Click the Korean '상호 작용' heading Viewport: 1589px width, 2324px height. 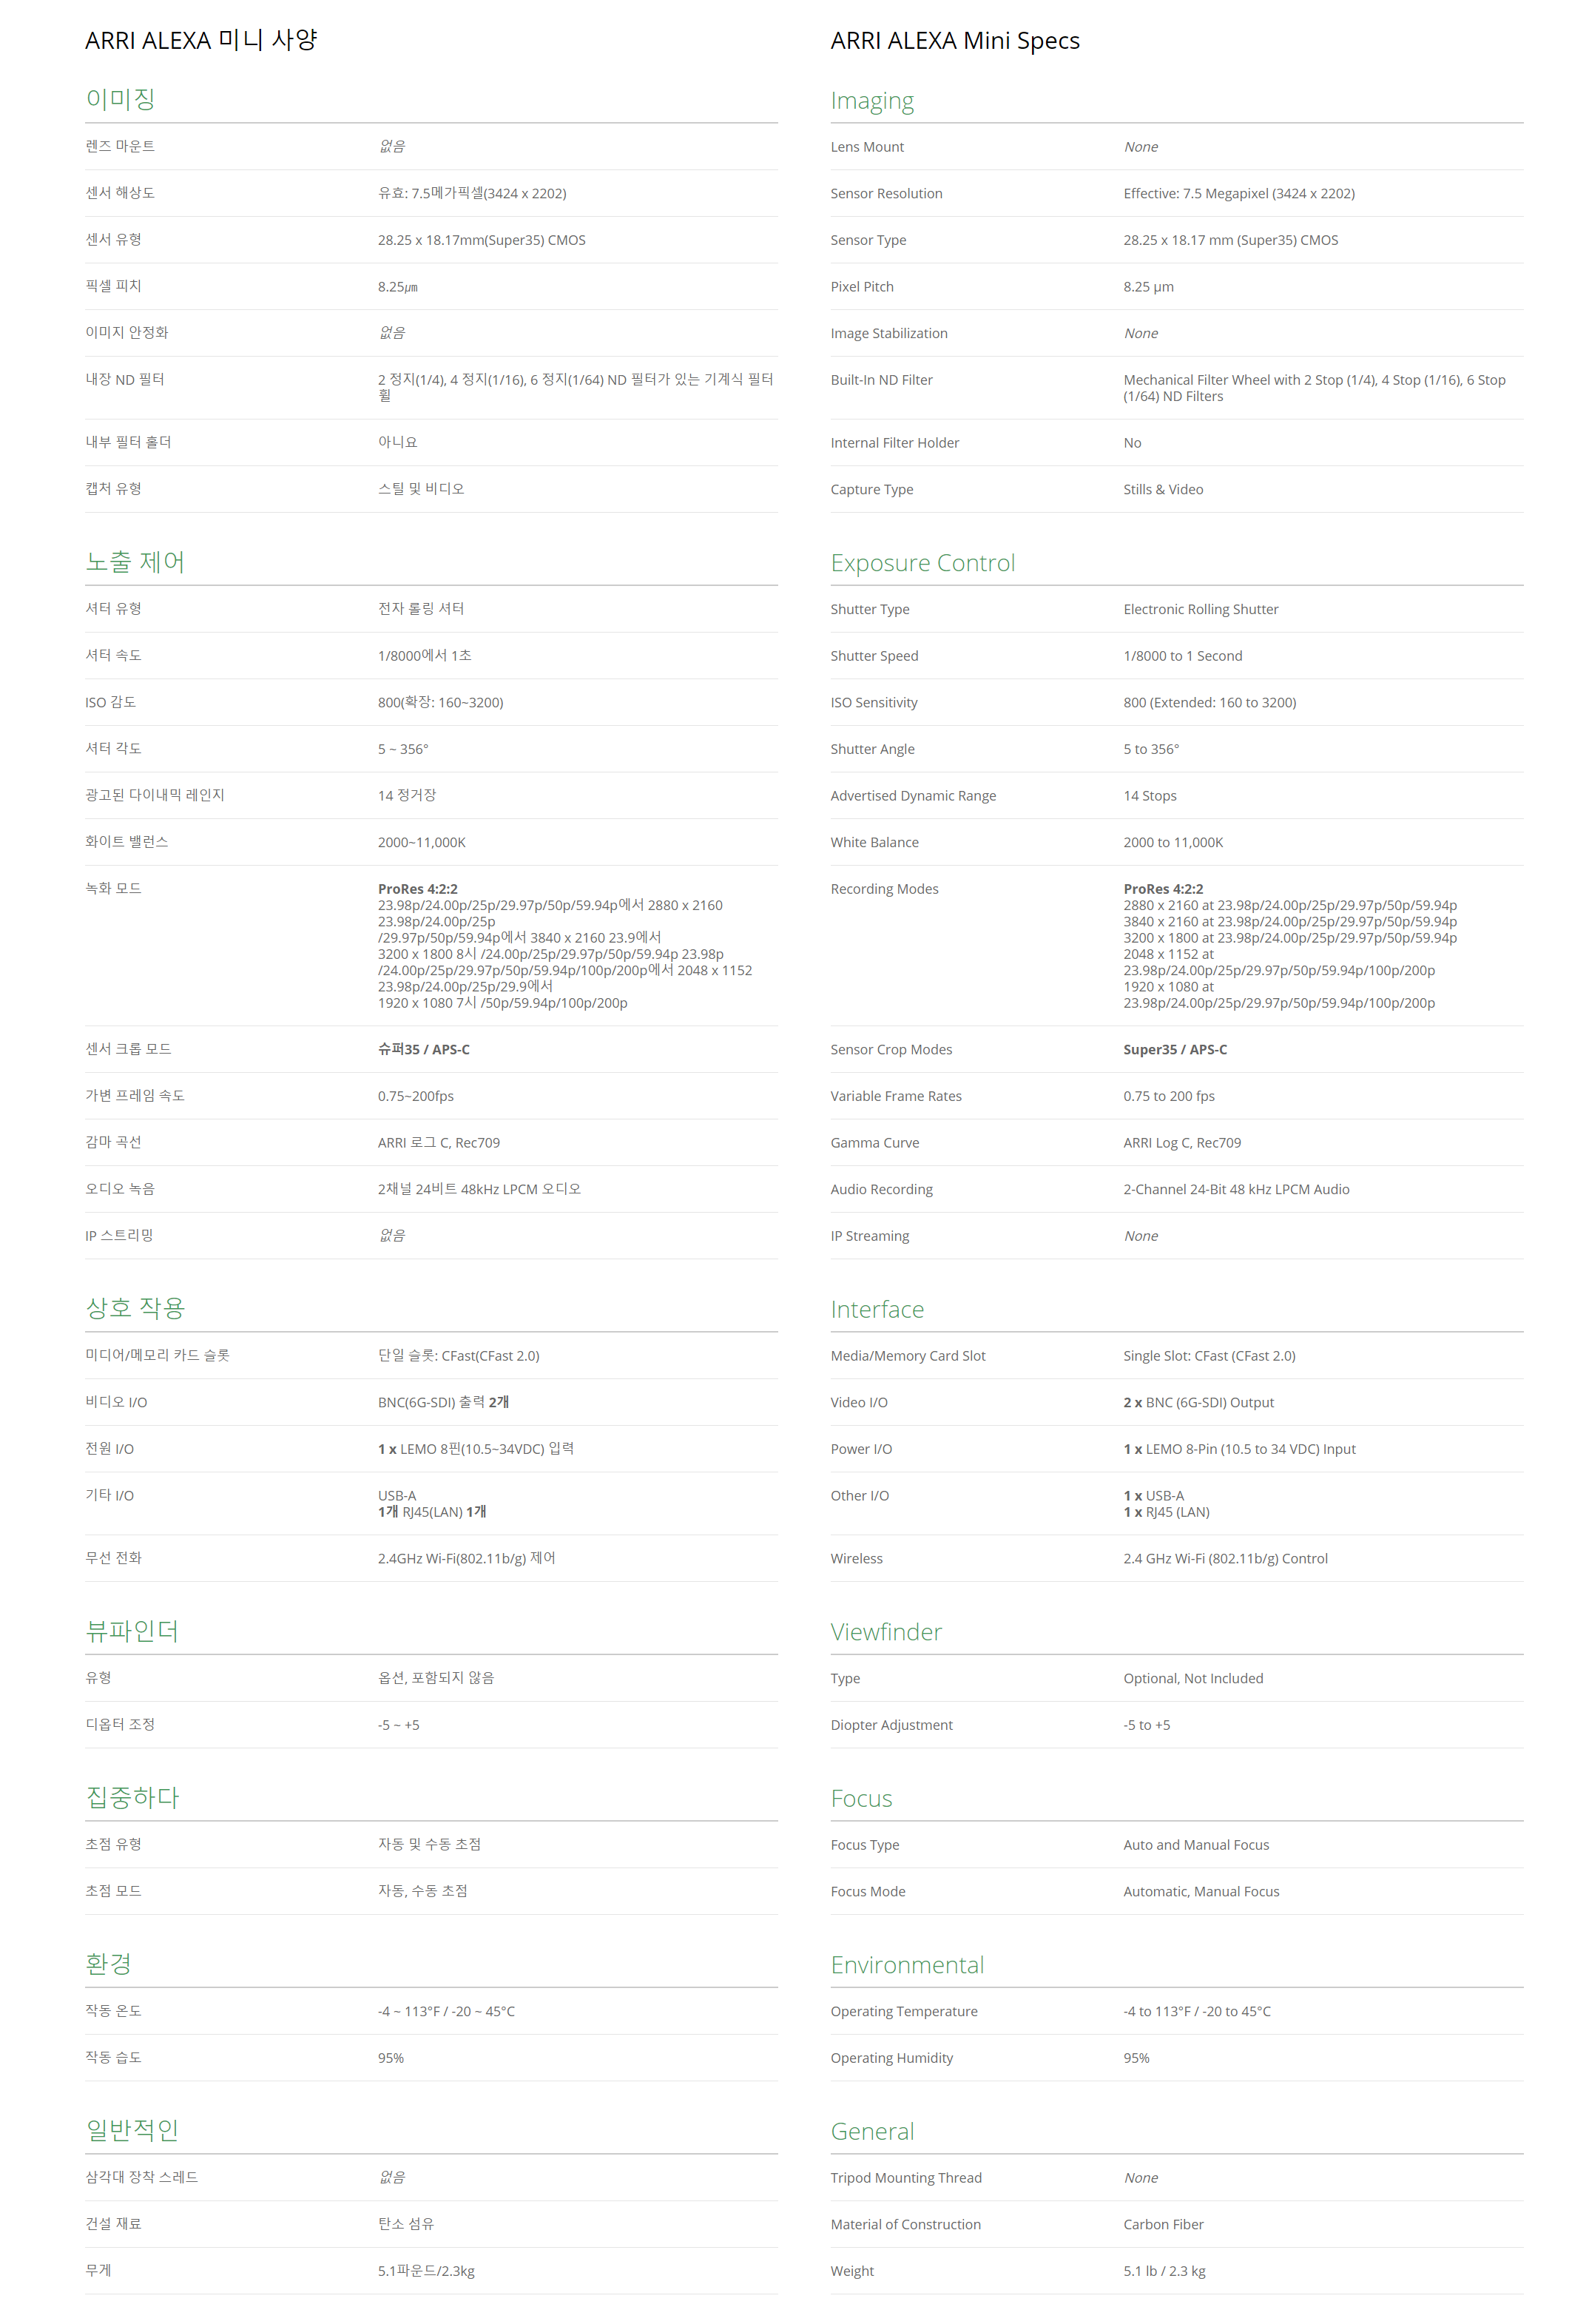(135, 1308)
